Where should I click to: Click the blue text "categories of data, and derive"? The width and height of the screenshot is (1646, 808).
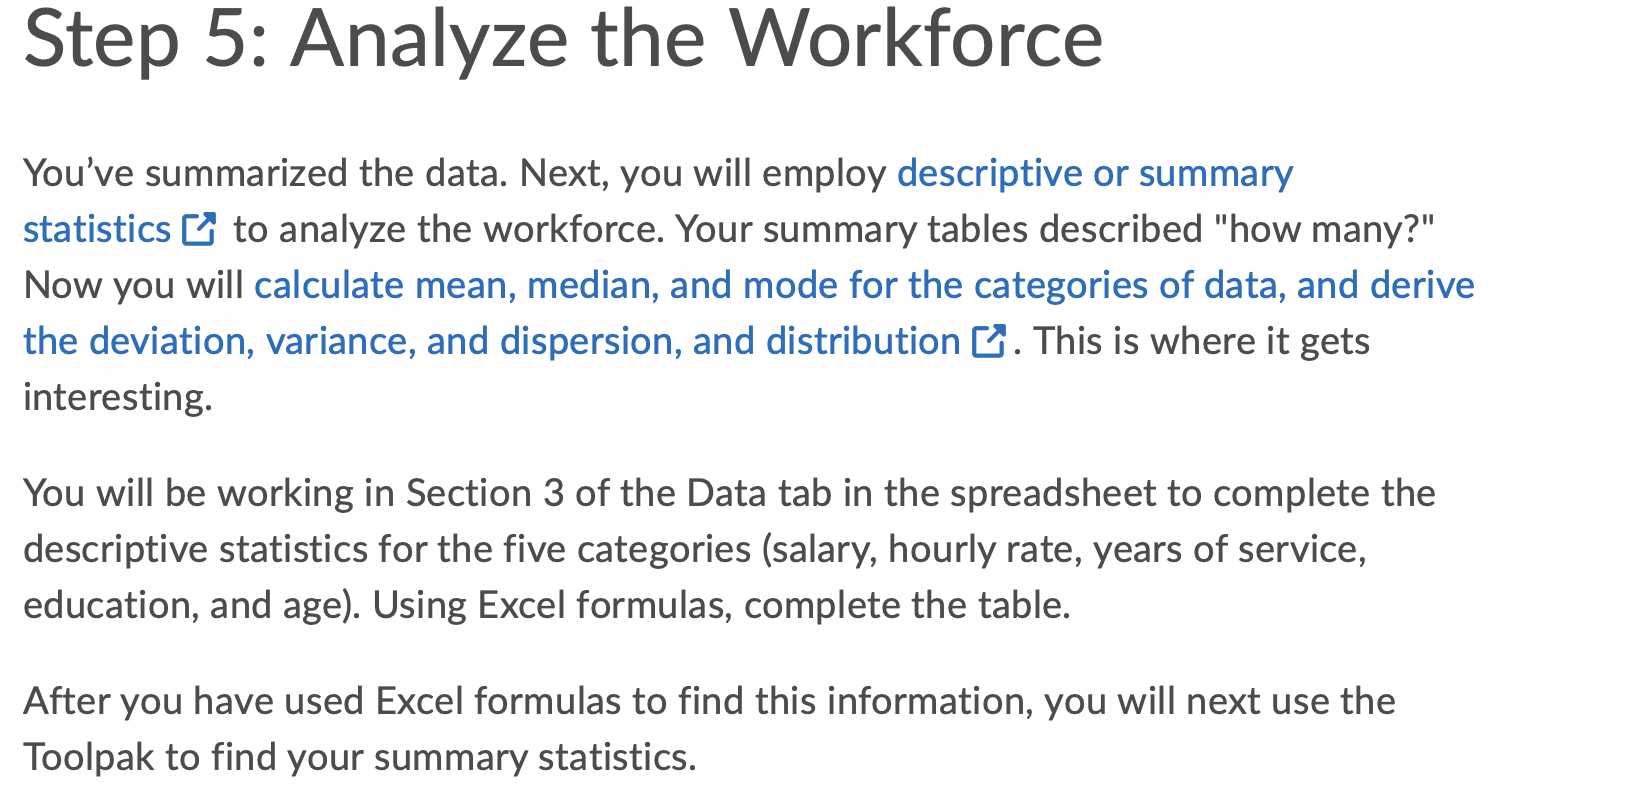[1224, 286]
